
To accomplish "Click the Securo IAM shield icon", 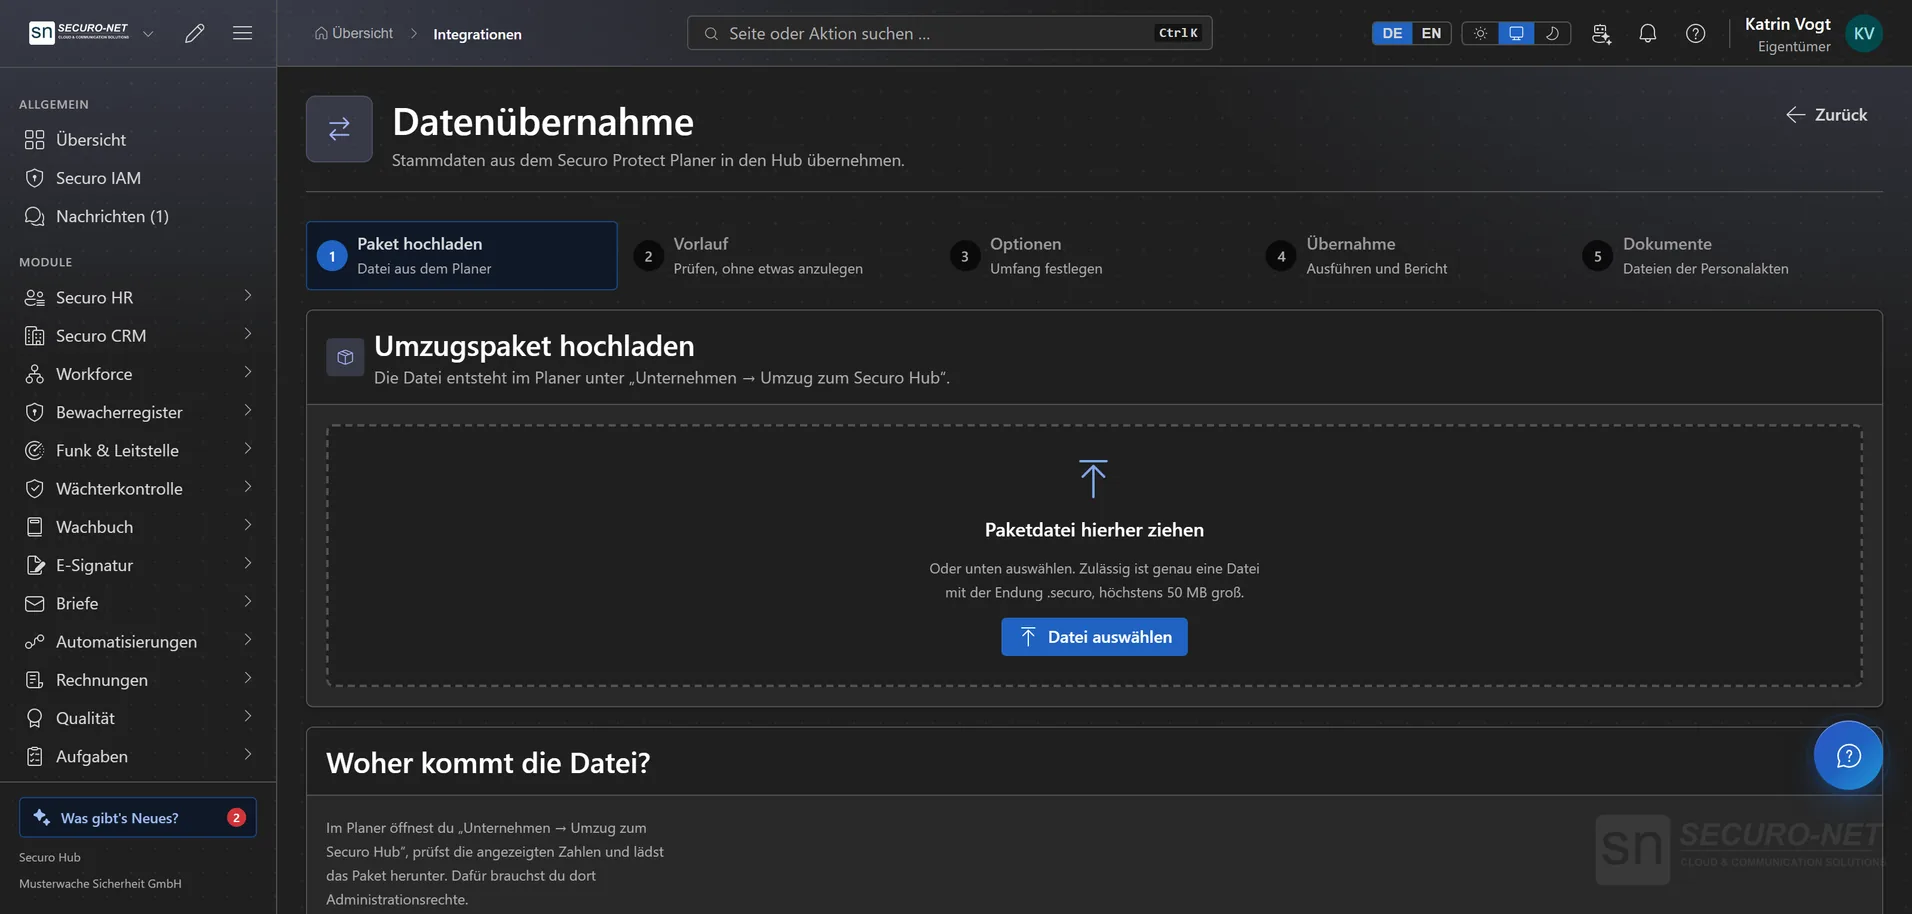I will [35, 178].
